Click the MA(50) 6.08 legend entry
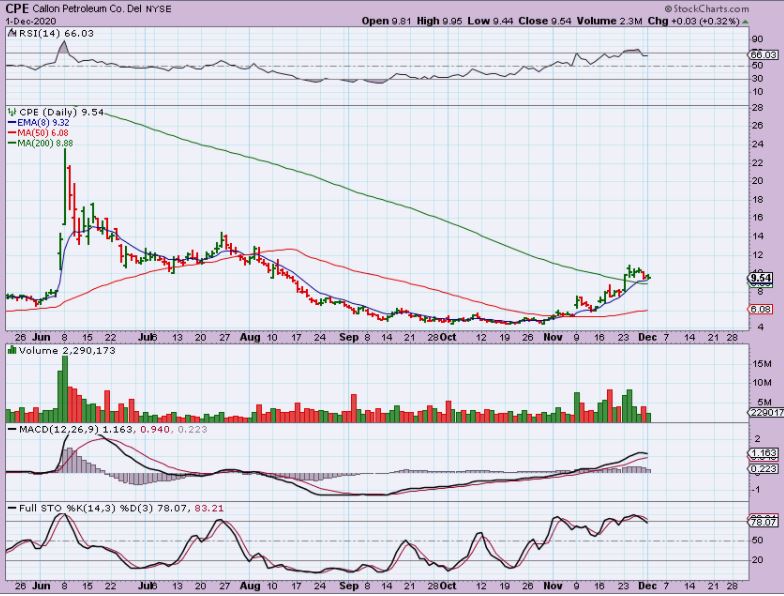Screen dimensions: 784x596 point(43,133)
